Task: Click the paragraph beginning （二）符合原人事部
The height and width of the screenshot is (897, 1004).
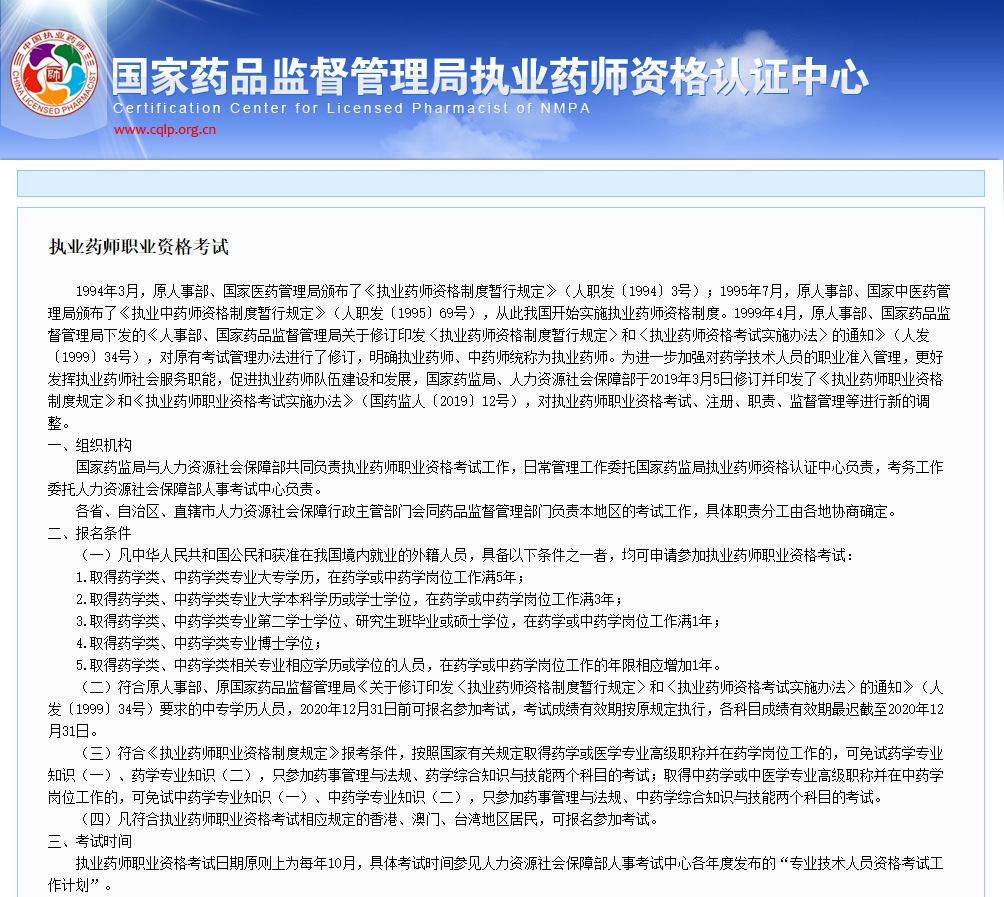Action: click(496, 709)
